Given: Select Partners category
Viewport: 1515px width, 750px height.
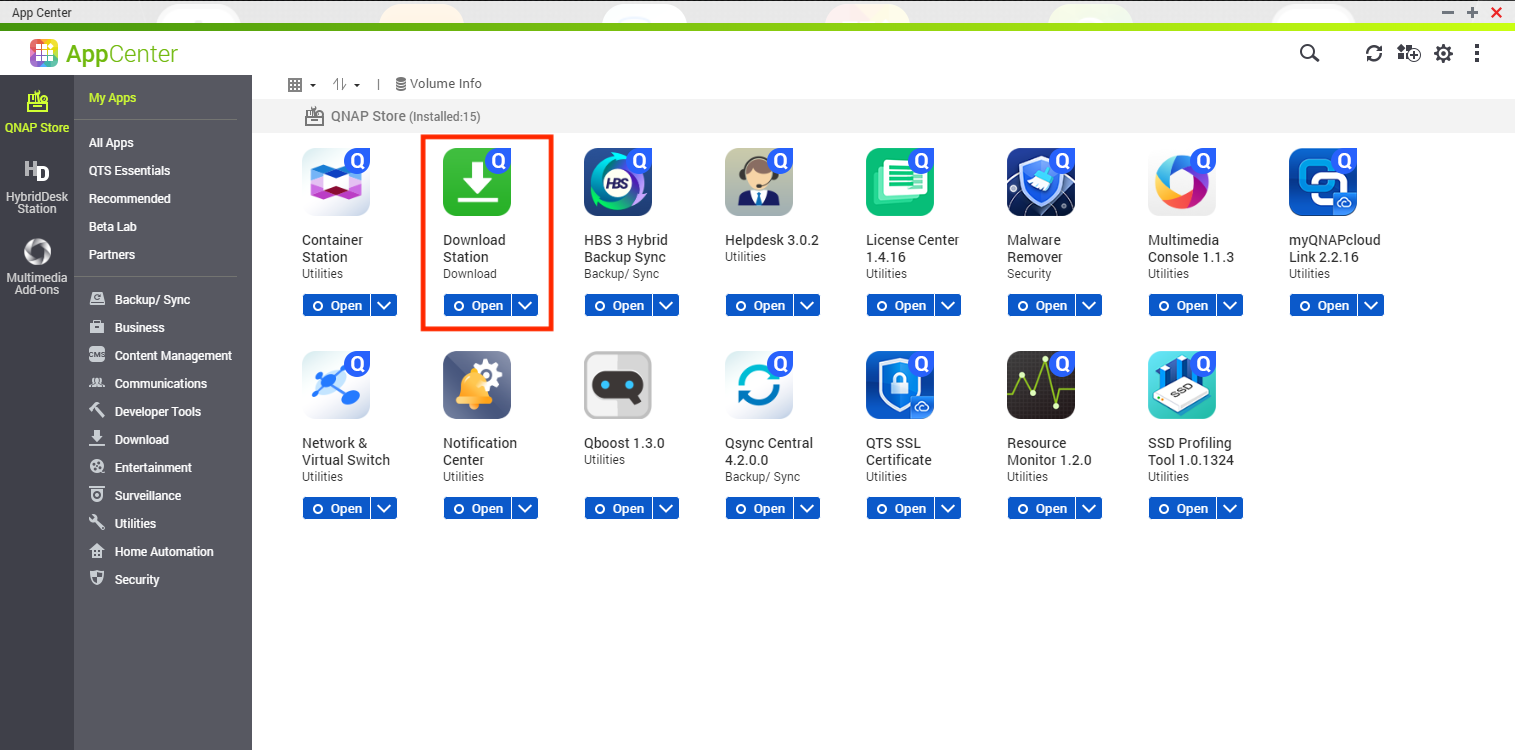Looking at the screenshot, I should [112, 255].
